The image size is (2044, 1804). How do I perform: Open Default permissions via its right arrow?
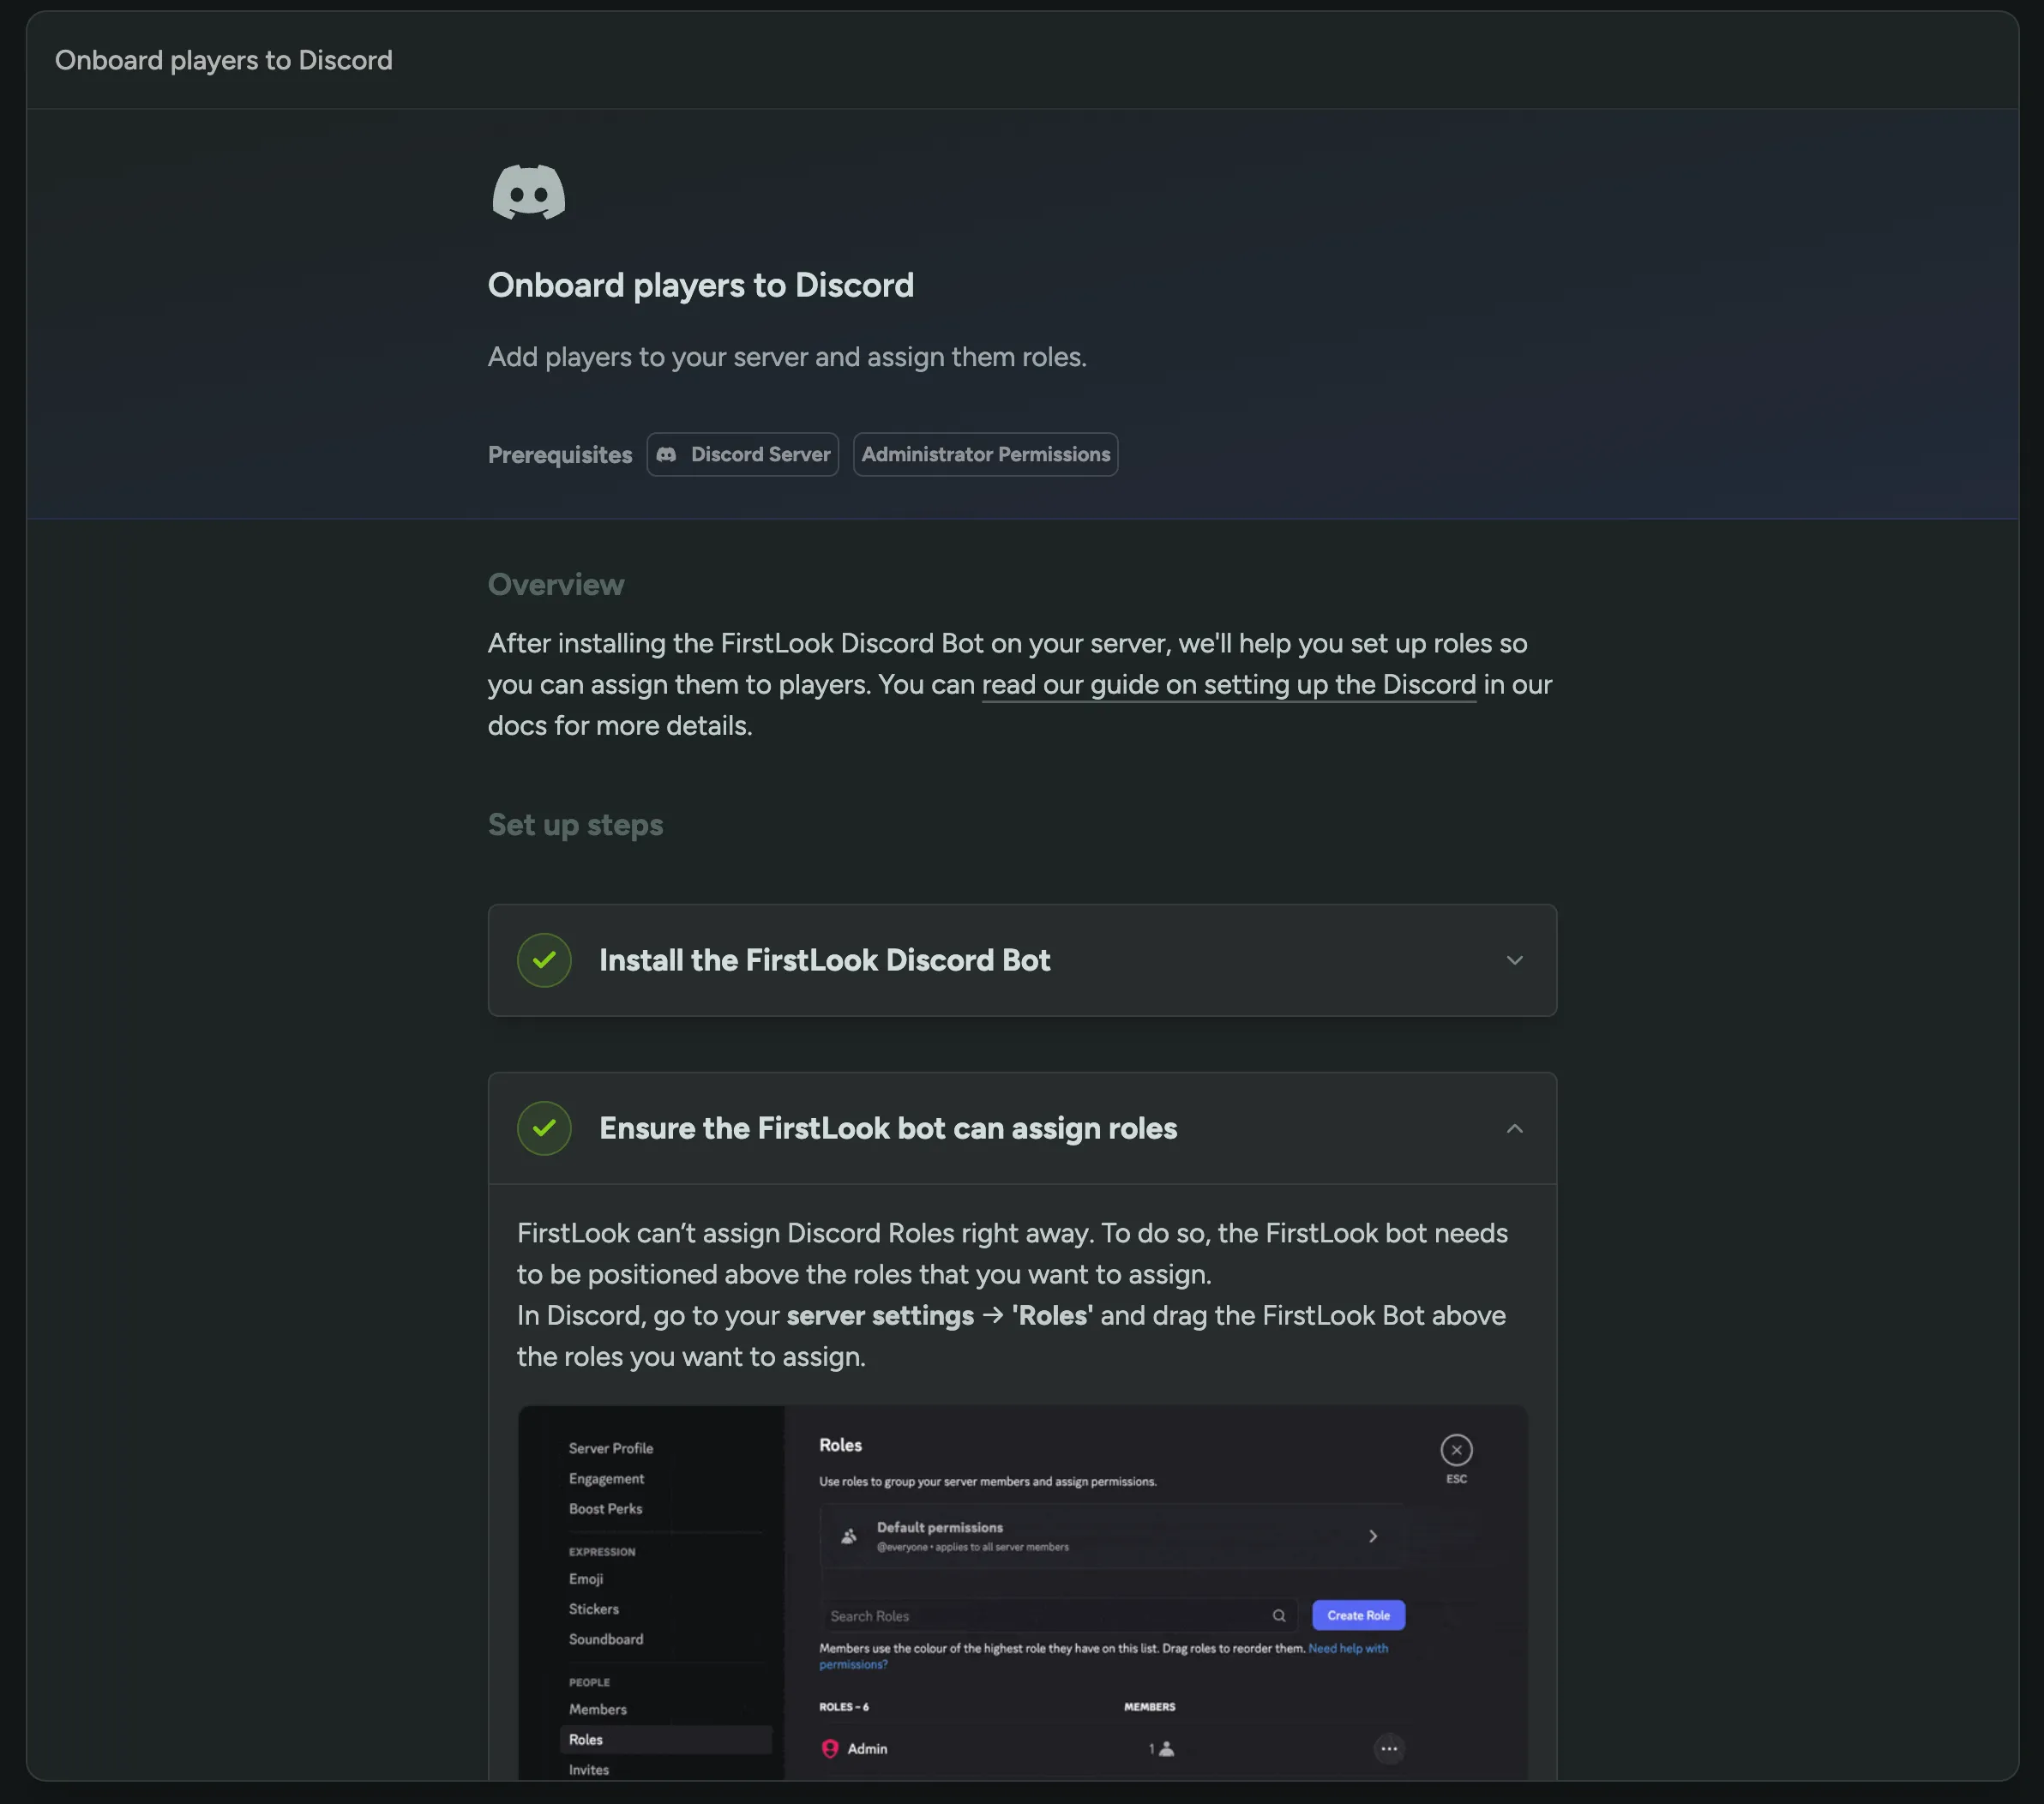click(x=1373, y=1536)
